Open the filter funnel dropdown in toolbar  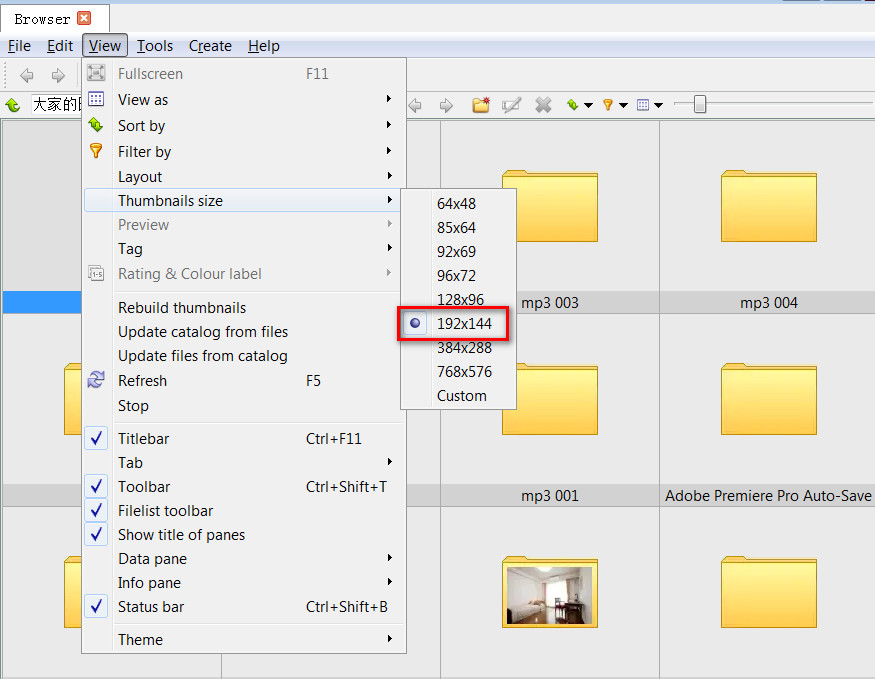[x=612, y=105]
